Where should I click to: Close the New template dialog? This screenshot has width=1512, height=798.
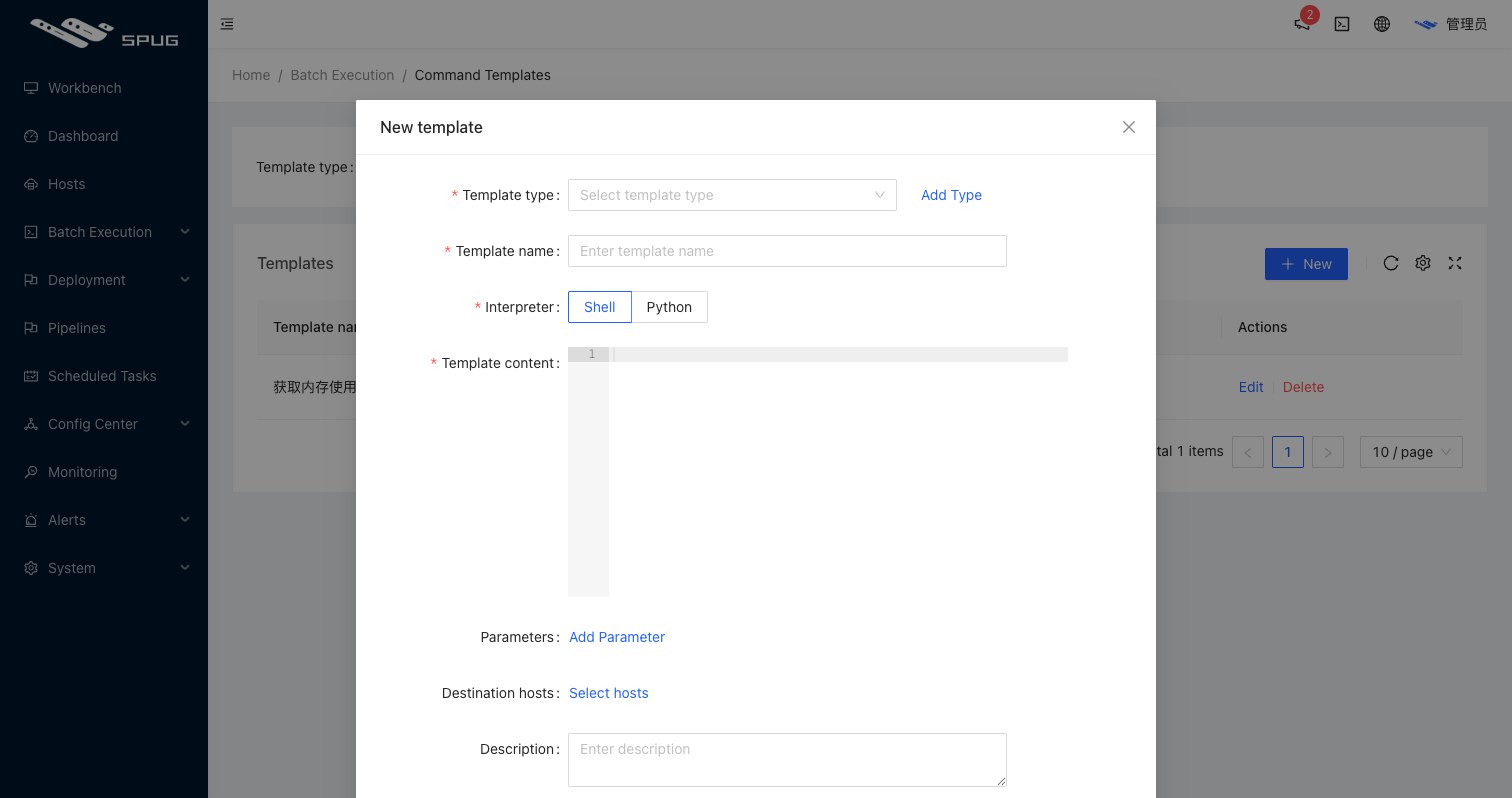click(1129, 127)
